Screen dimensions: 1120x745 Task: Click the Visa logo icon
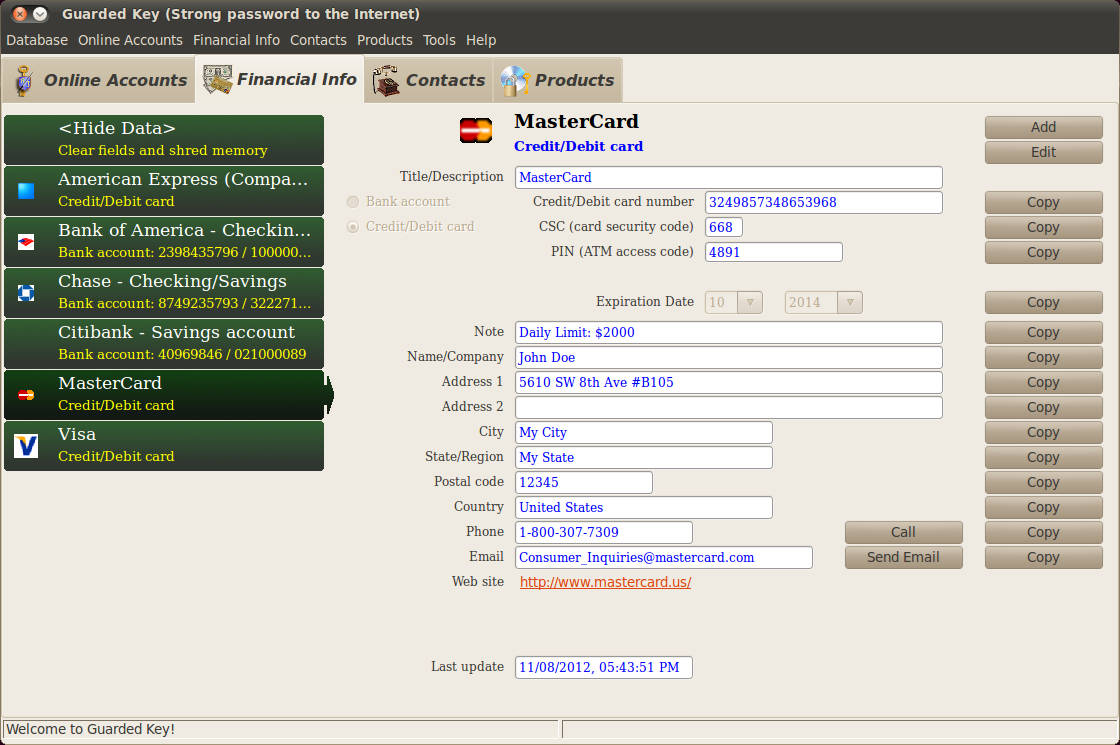[x=26, y=446]
